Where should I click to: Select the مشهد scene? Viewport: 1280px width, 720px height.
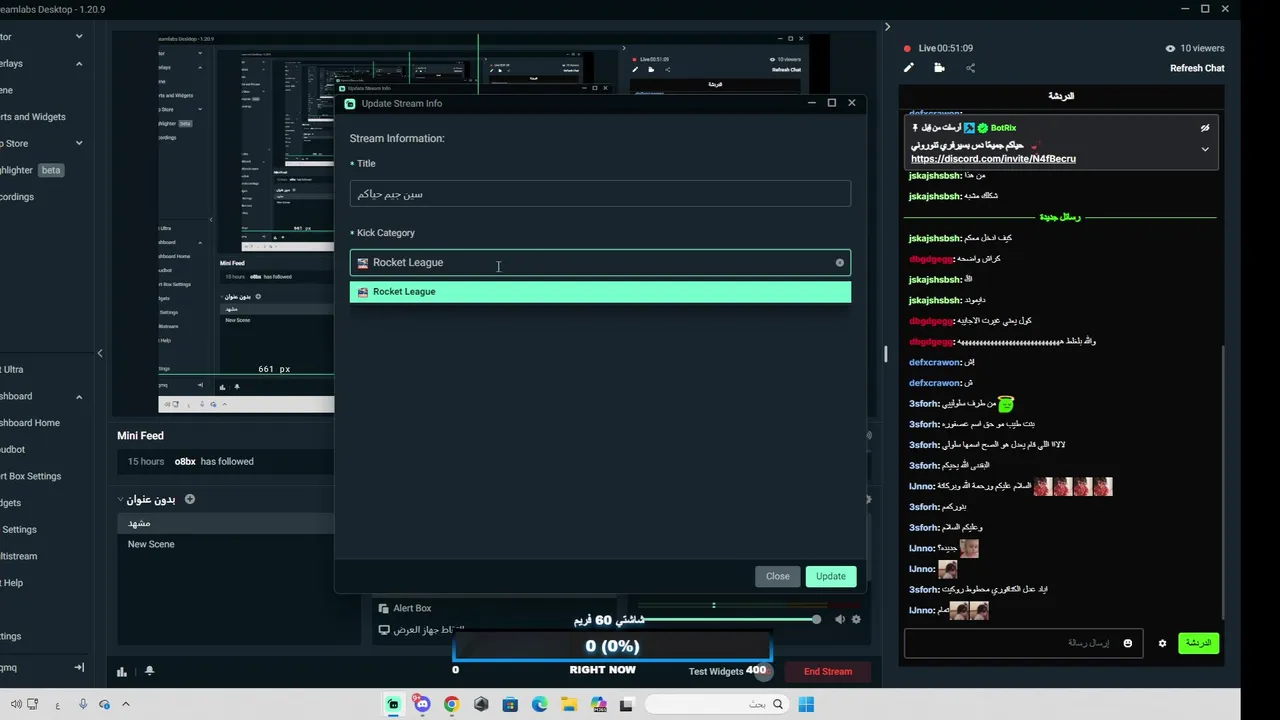tap(226, 523)
